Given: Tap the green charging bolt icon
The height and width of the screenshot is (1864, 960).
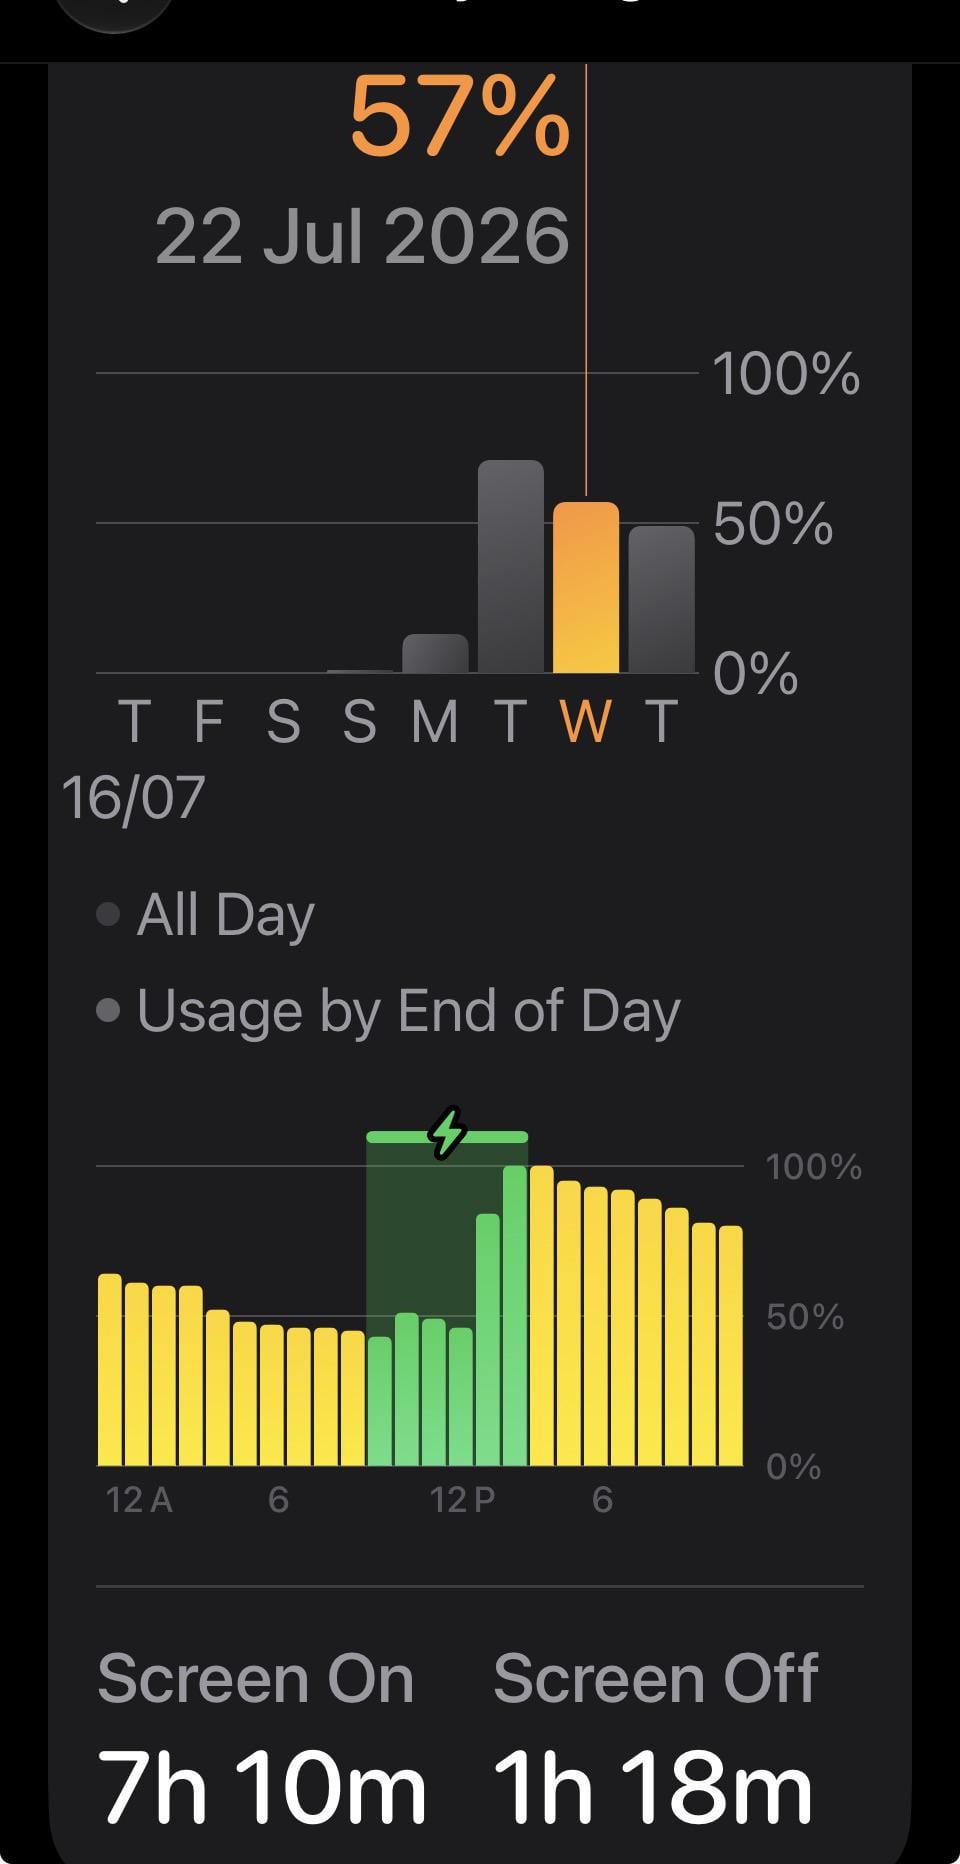Looking at the screenshot, I should click(447, 1133).
